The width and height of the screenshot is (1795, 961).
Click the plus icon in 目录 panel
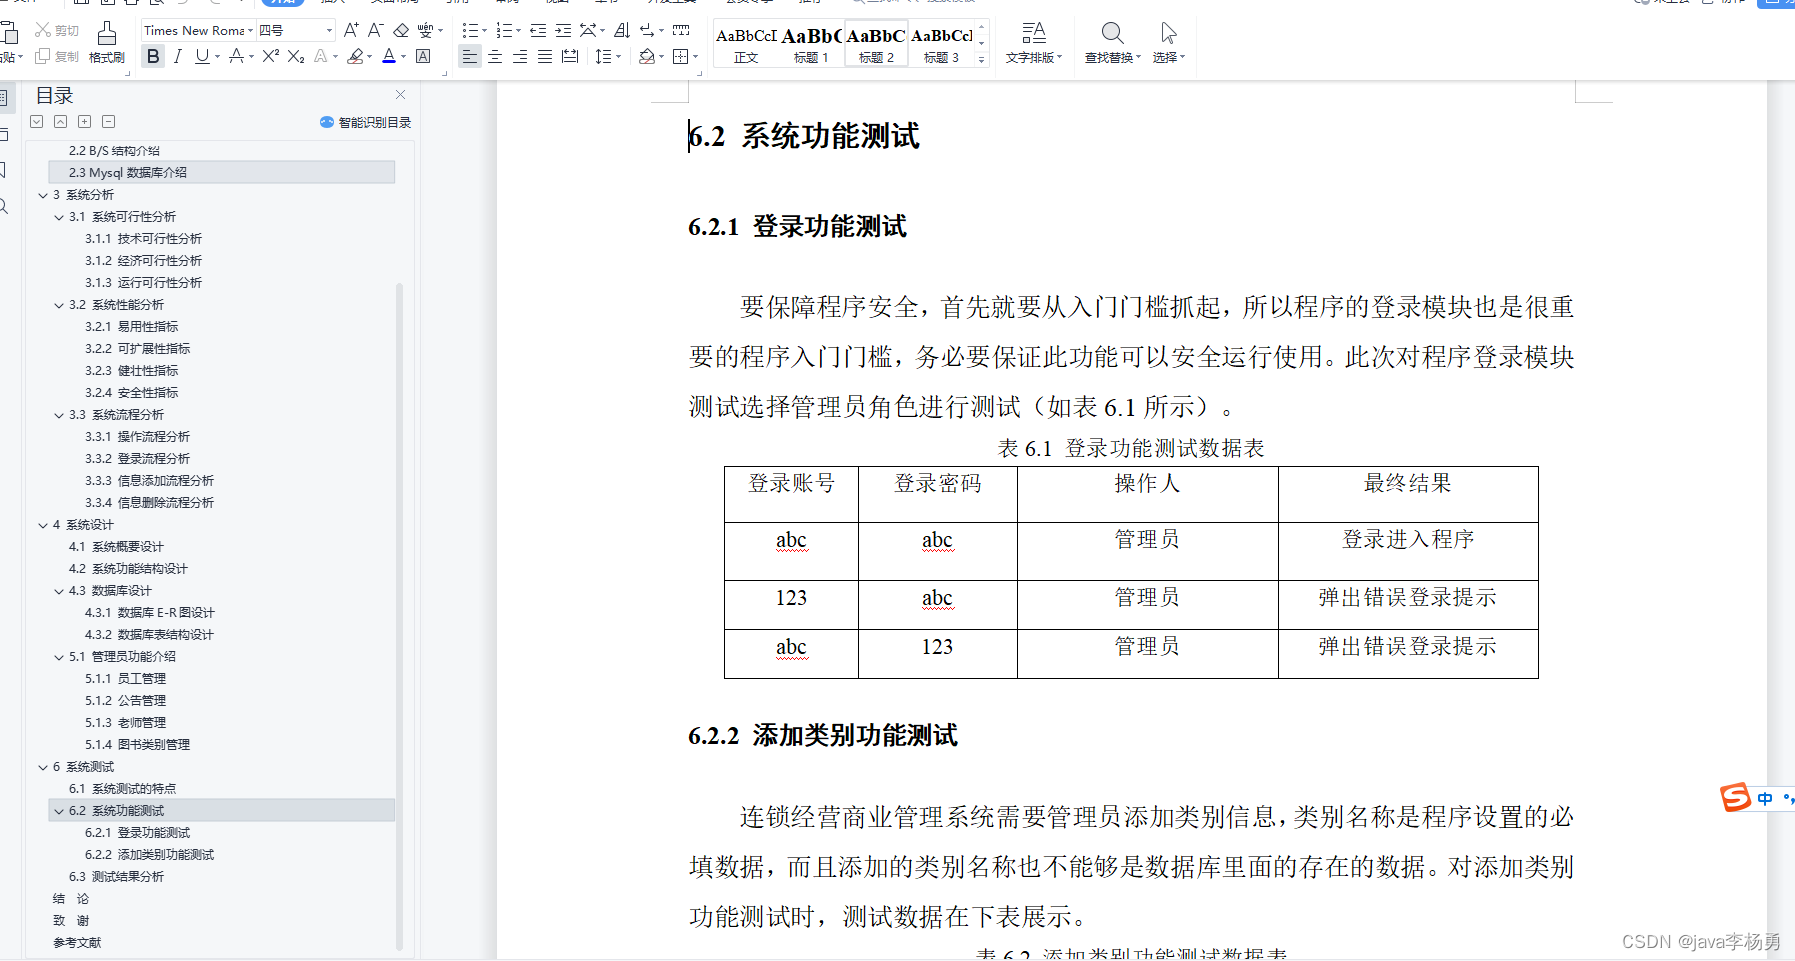[x=85, y=122]
